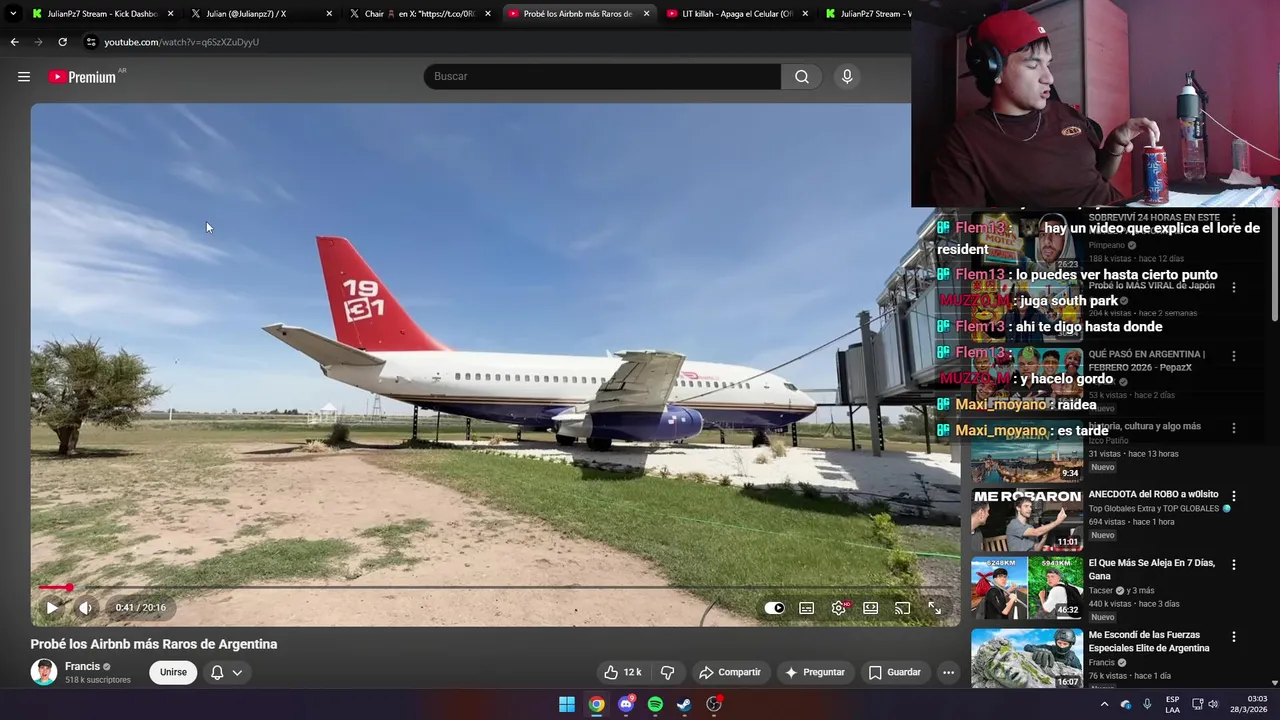Cast the video using the Cast icon
The width and height of the screenshot is (1280, 720).
pos(903,608)
